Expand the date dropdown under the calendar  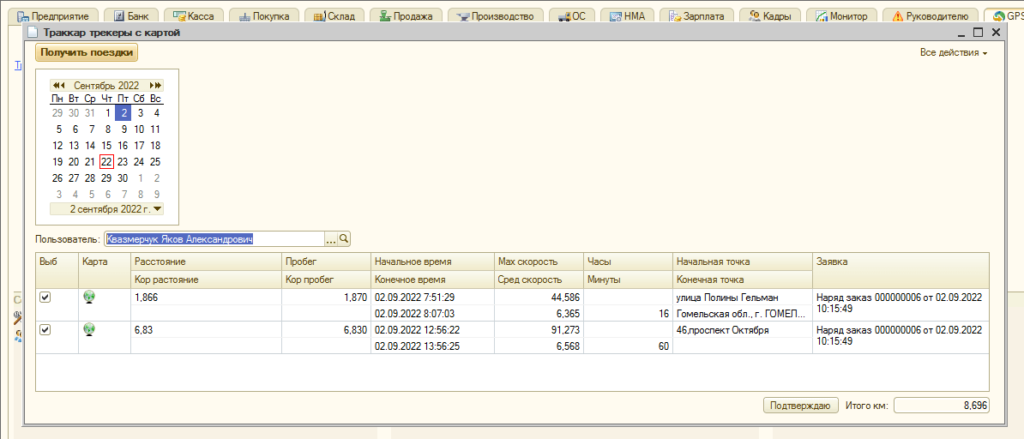click(x=157, y=209)
